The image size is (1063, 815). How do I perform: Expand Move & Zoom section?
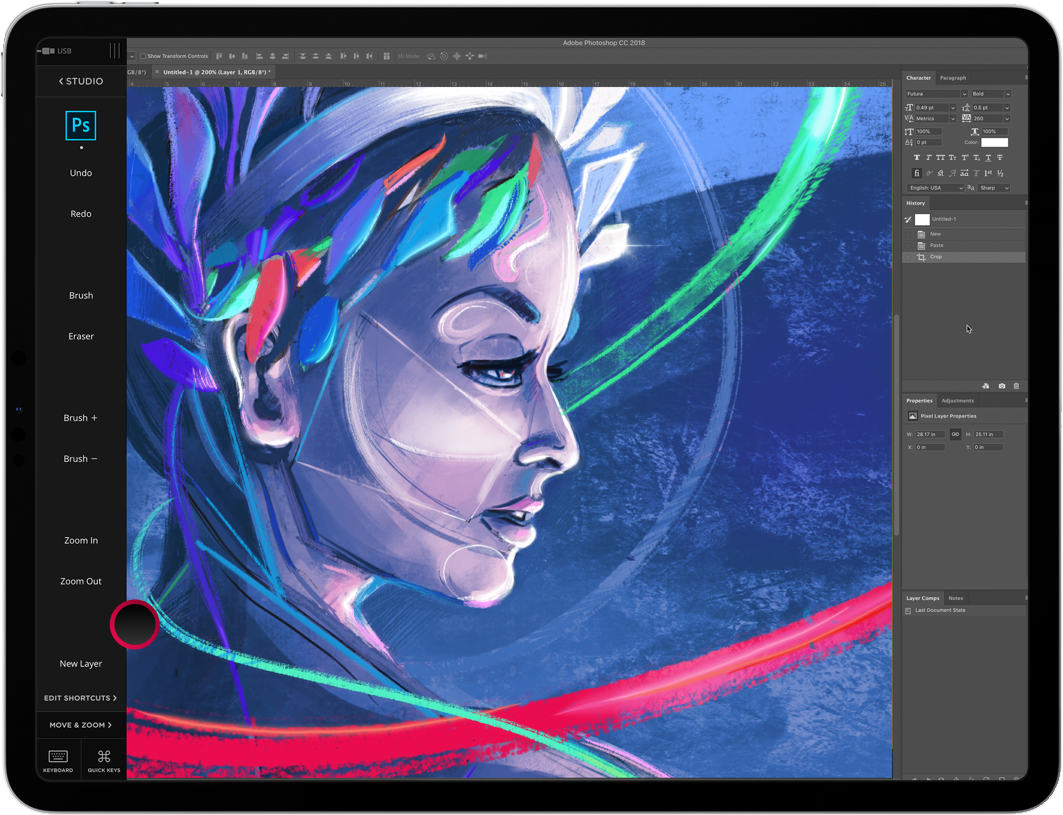(81, 725)
